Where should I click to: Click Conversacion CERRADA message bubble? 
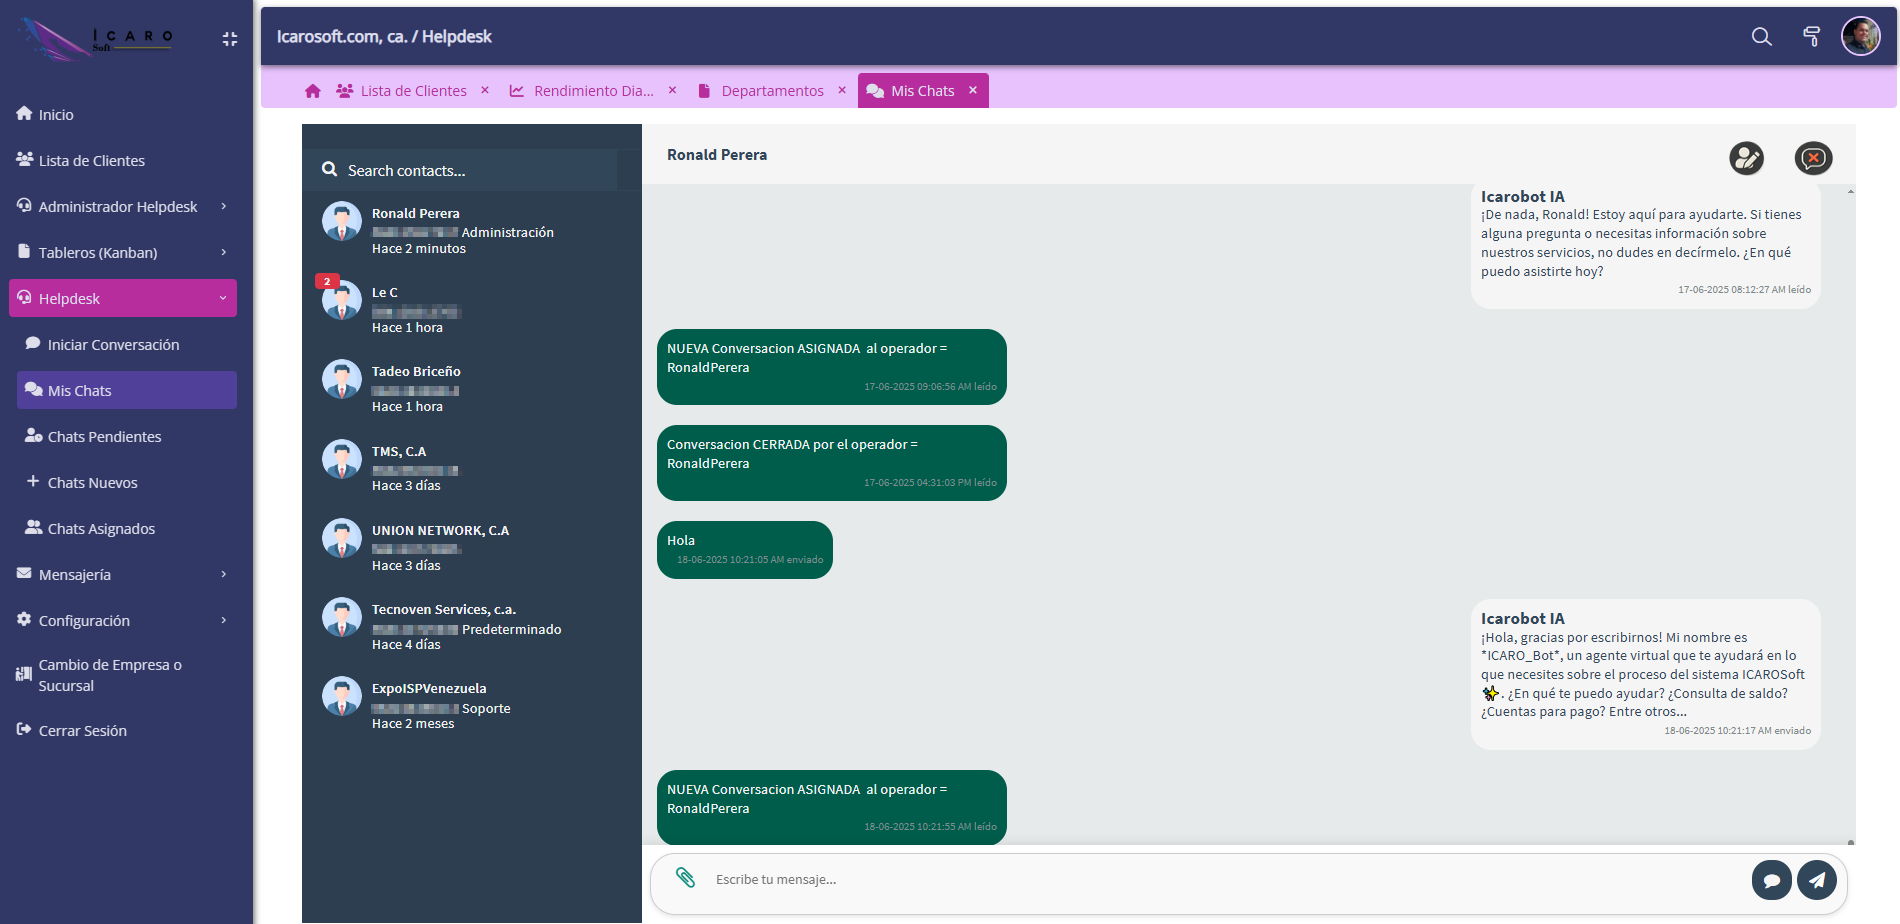[832, 463]
